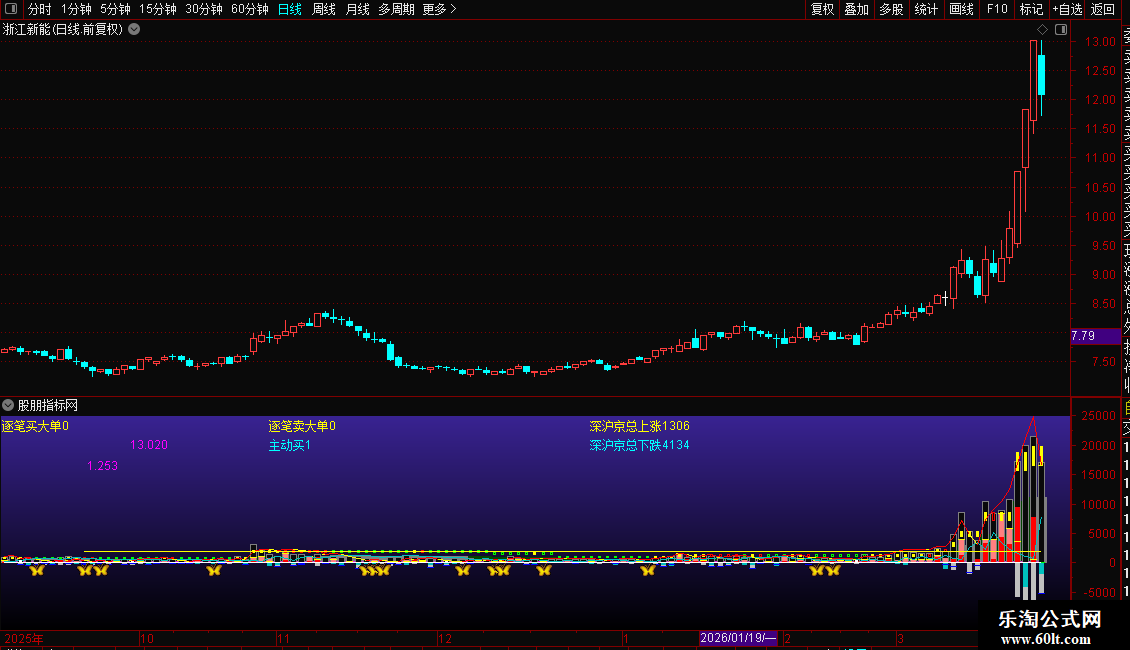Click 返回 to go back
Image resolution: width=1130 pixels, height=650 pixels.
click(x=1103, y=9)
